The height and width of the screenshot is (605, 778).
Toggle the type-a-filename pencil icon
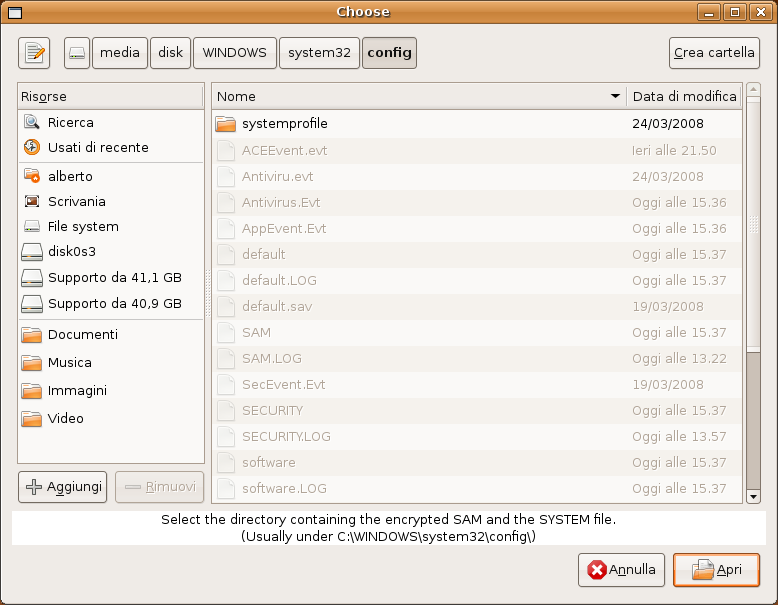click(34, 53)
